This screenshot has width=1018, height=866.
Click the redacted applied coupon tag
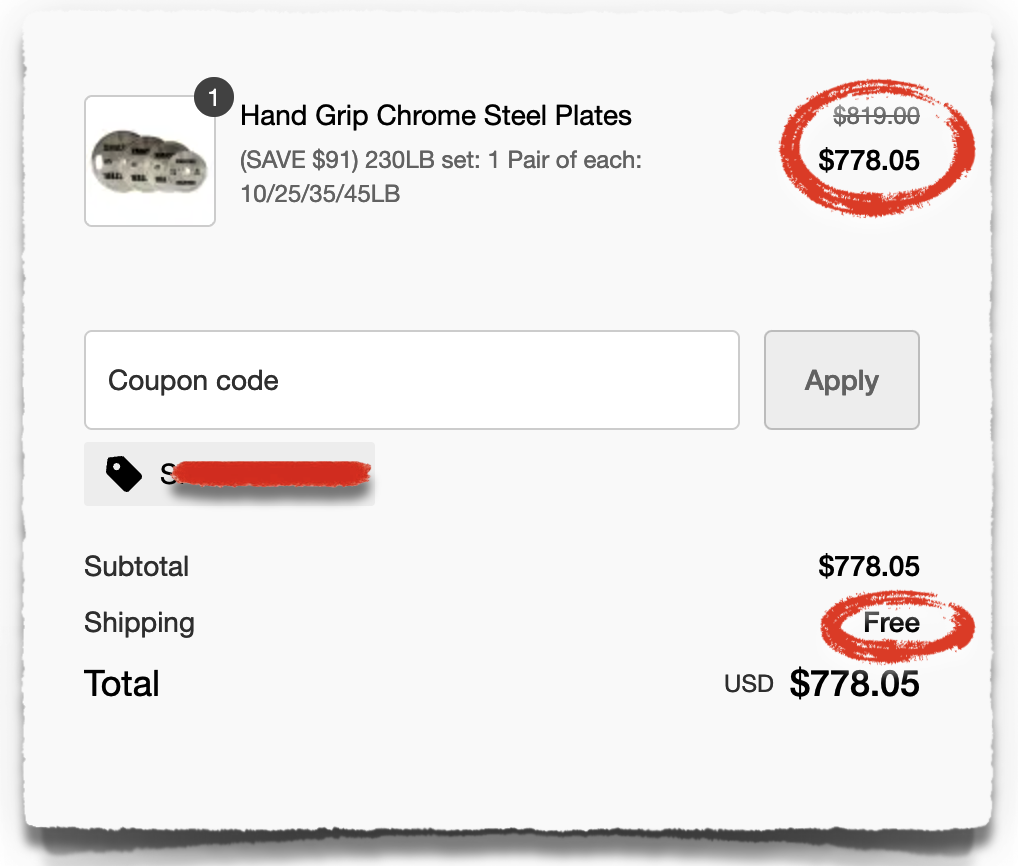[230, 474]
